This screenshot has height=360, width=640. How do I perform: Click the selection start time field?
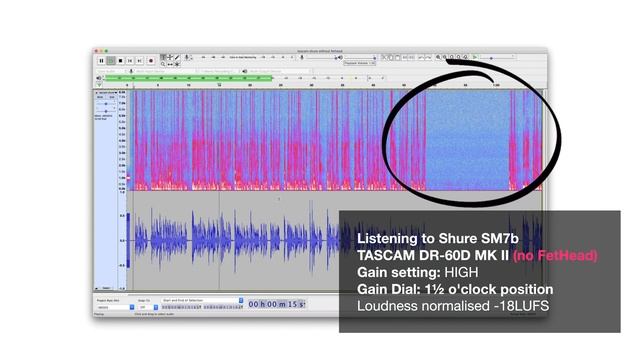pyautogui.click(x=182, y=307)
